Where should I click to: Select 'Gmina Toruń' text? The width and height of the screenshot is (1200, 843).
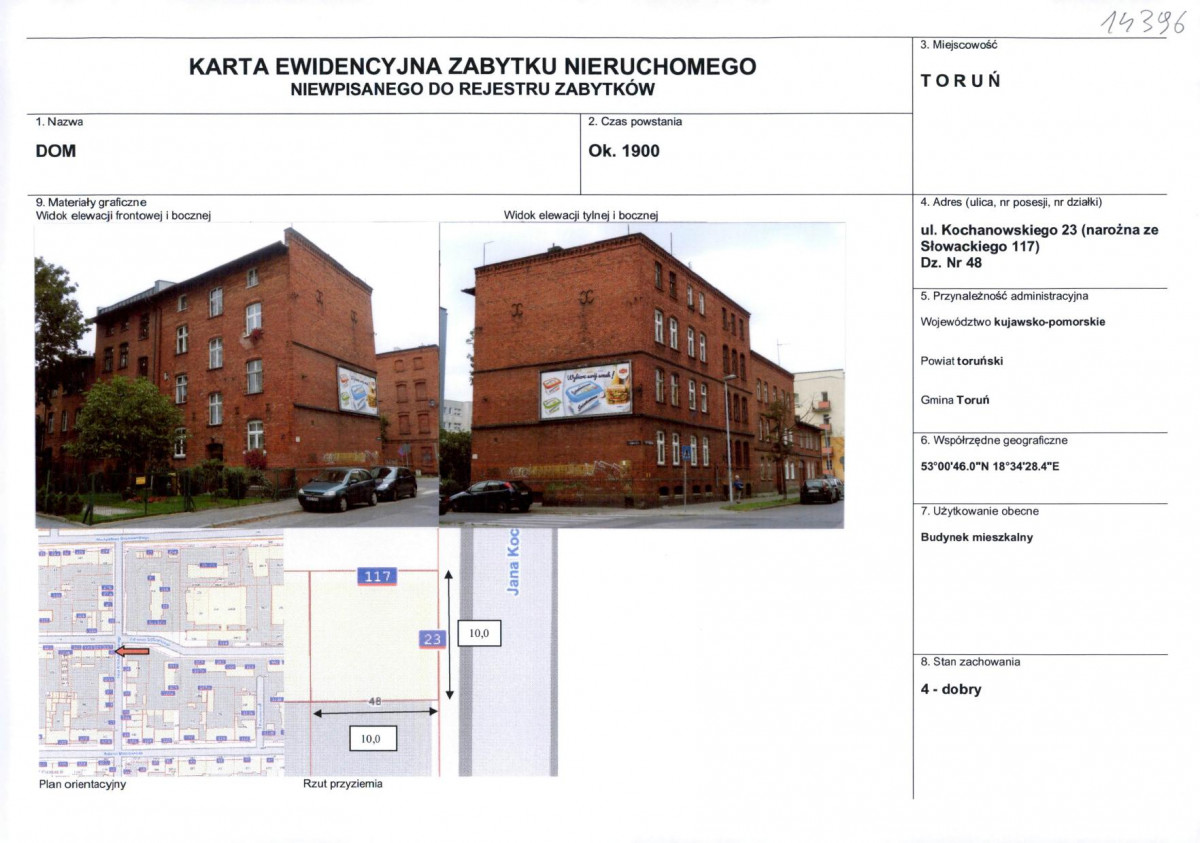point(954,400)
